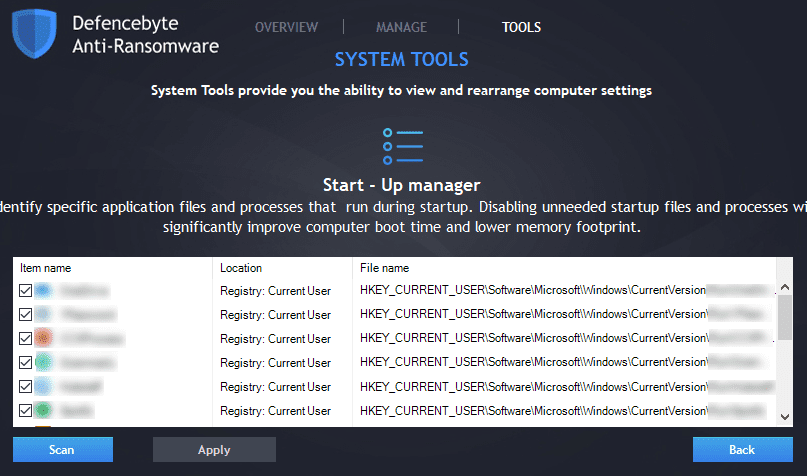Select sixth row's Registry: Current User cell
The width and height of the screenshot is (807, 476).
click(x=275, y=411)
